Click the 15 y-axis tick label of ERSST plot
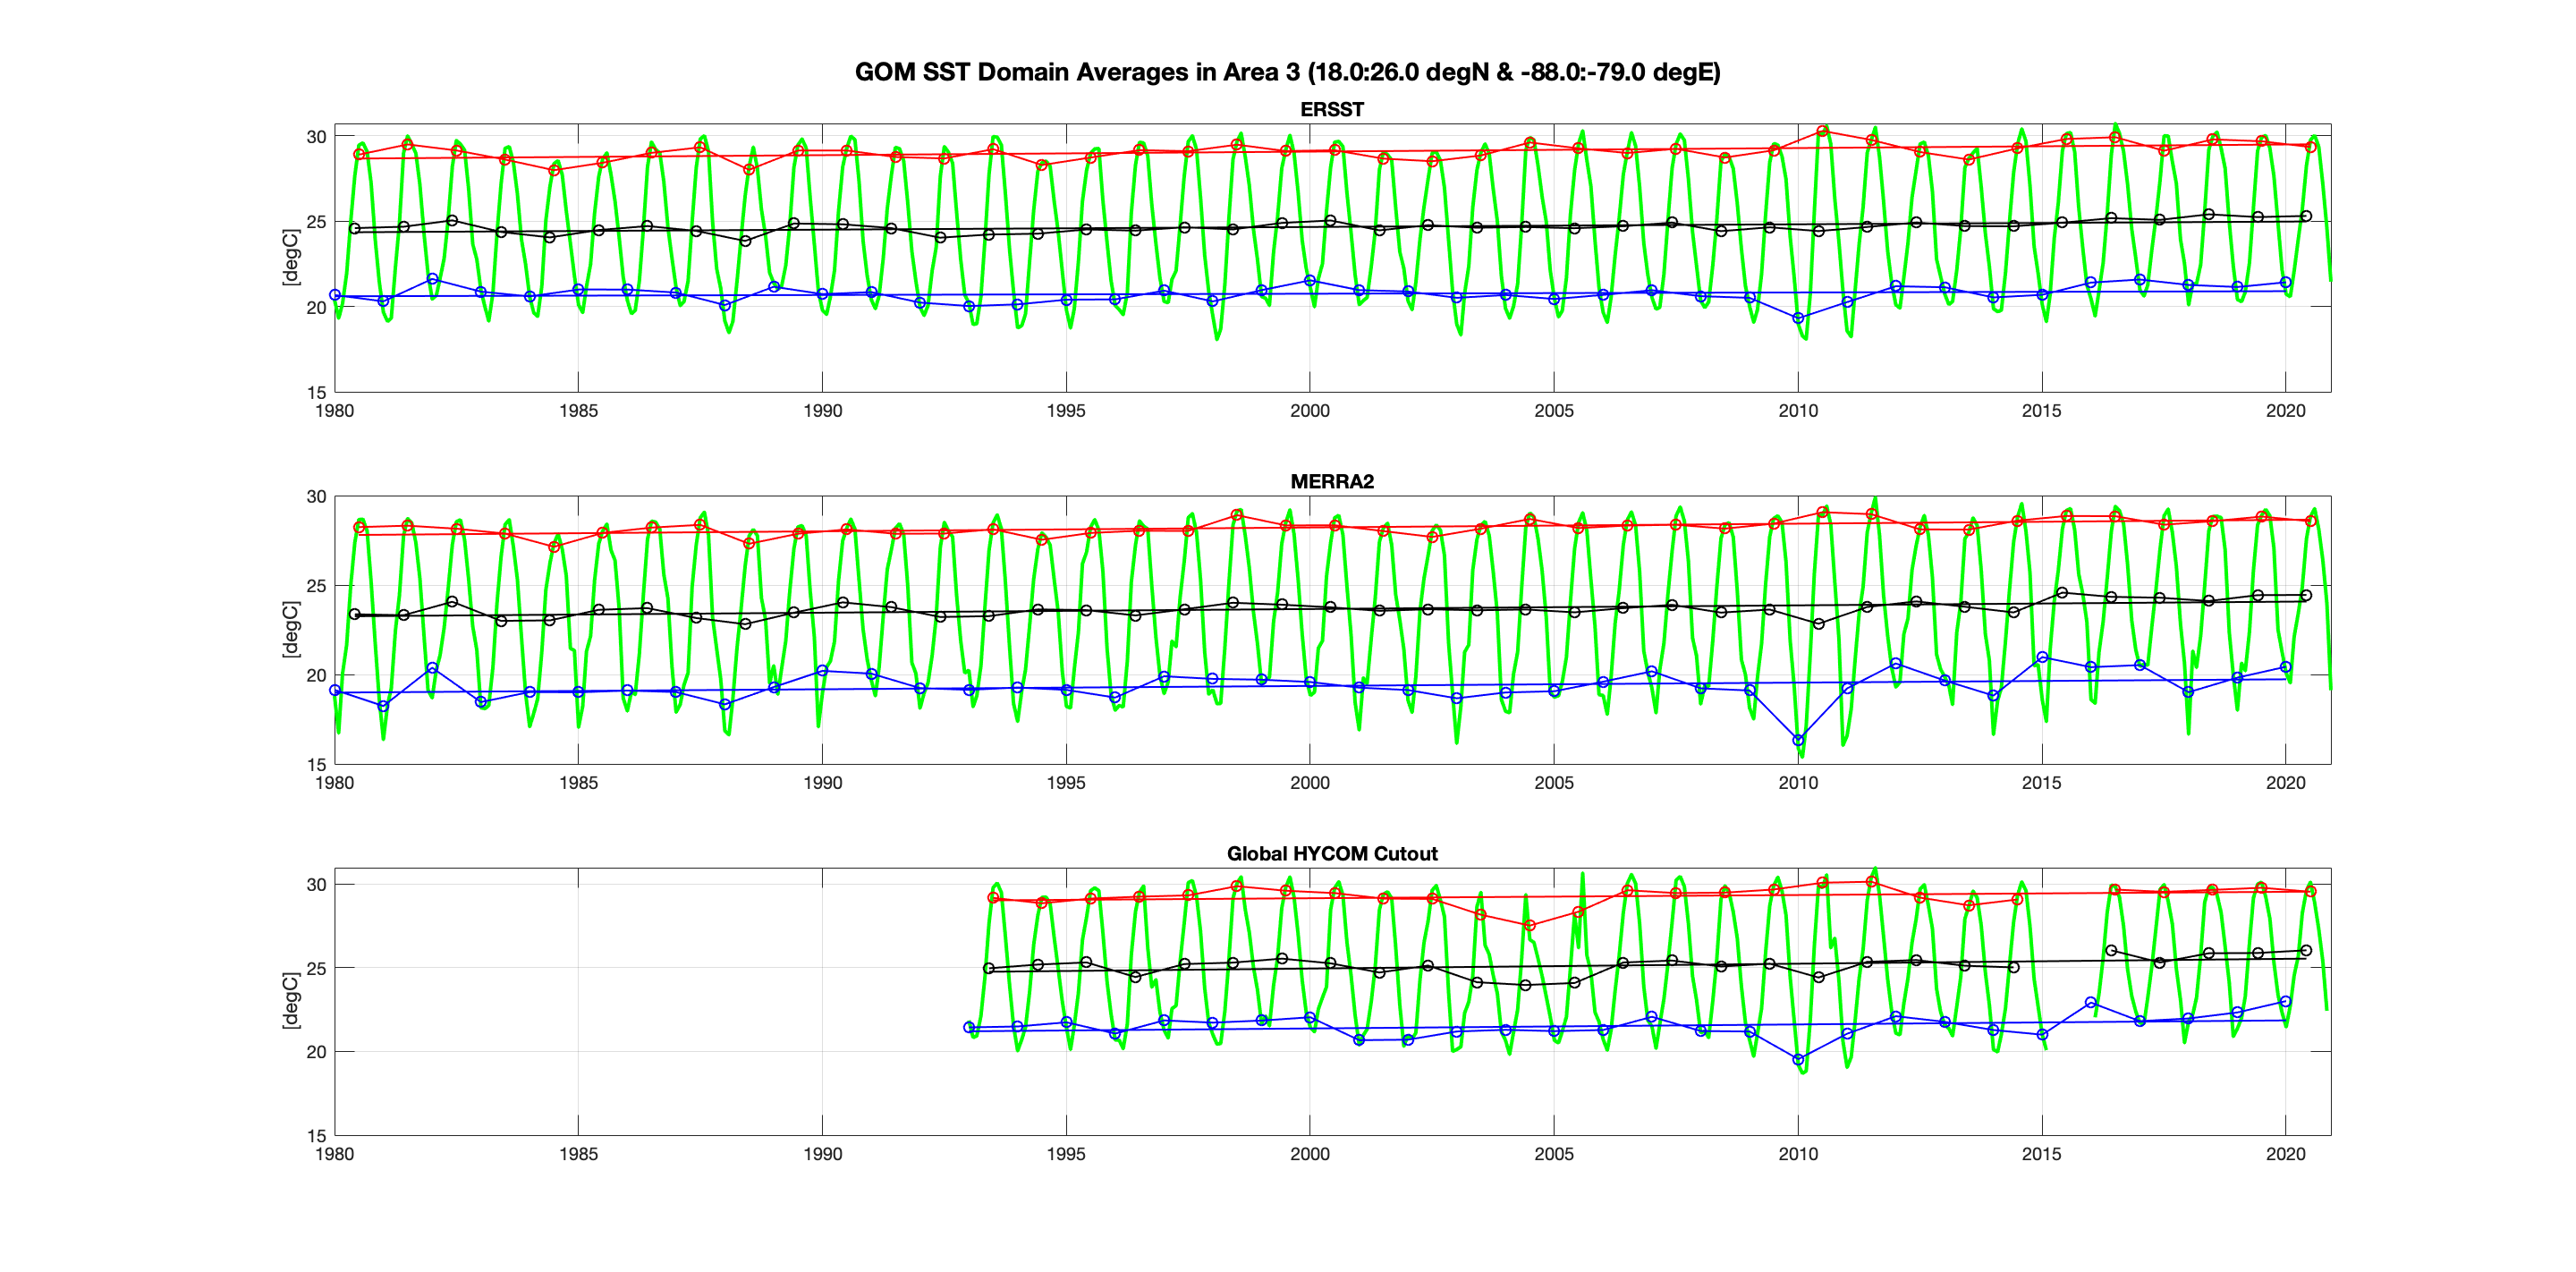Image resolution: width=2576 pixels, height=1272 pixels. pyautogui.click(x=316, y=393)
